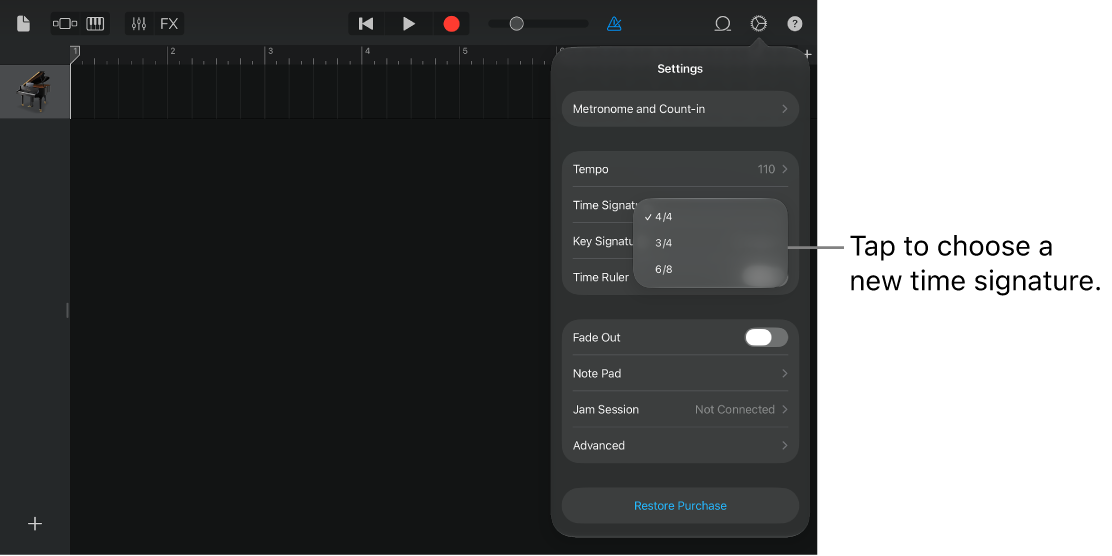Tap Restore Purchase link

[x=680, y=506]
